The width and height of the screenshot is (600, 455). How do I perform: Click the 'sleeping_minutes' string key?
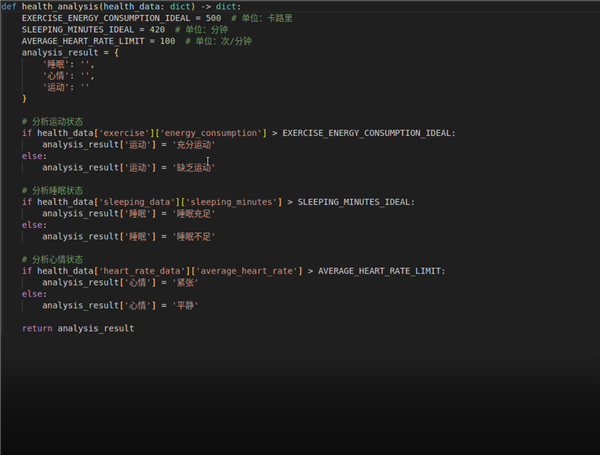(x=234, y=202)
